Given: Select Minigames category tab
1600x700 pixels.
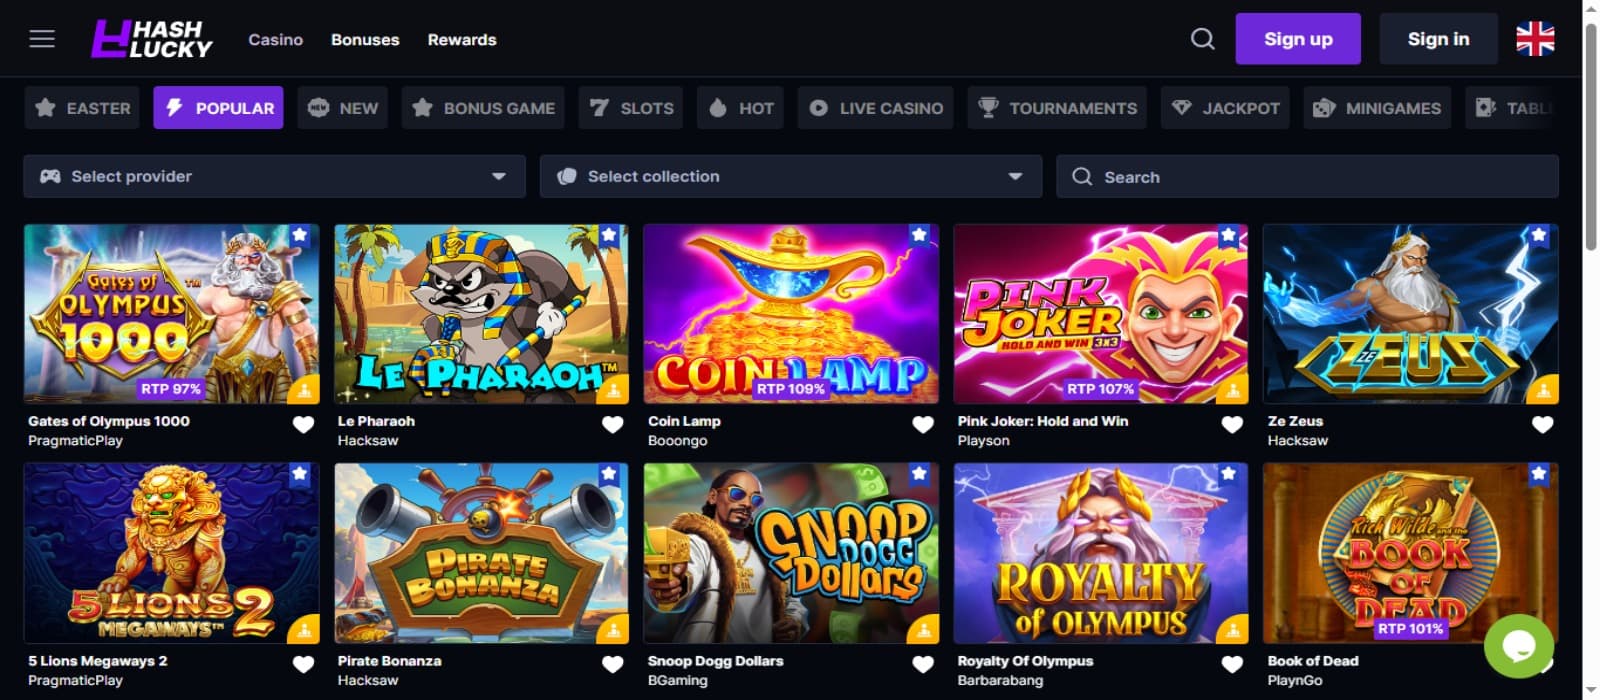Looking at the screenshot, I should [x=1377, y=108].
